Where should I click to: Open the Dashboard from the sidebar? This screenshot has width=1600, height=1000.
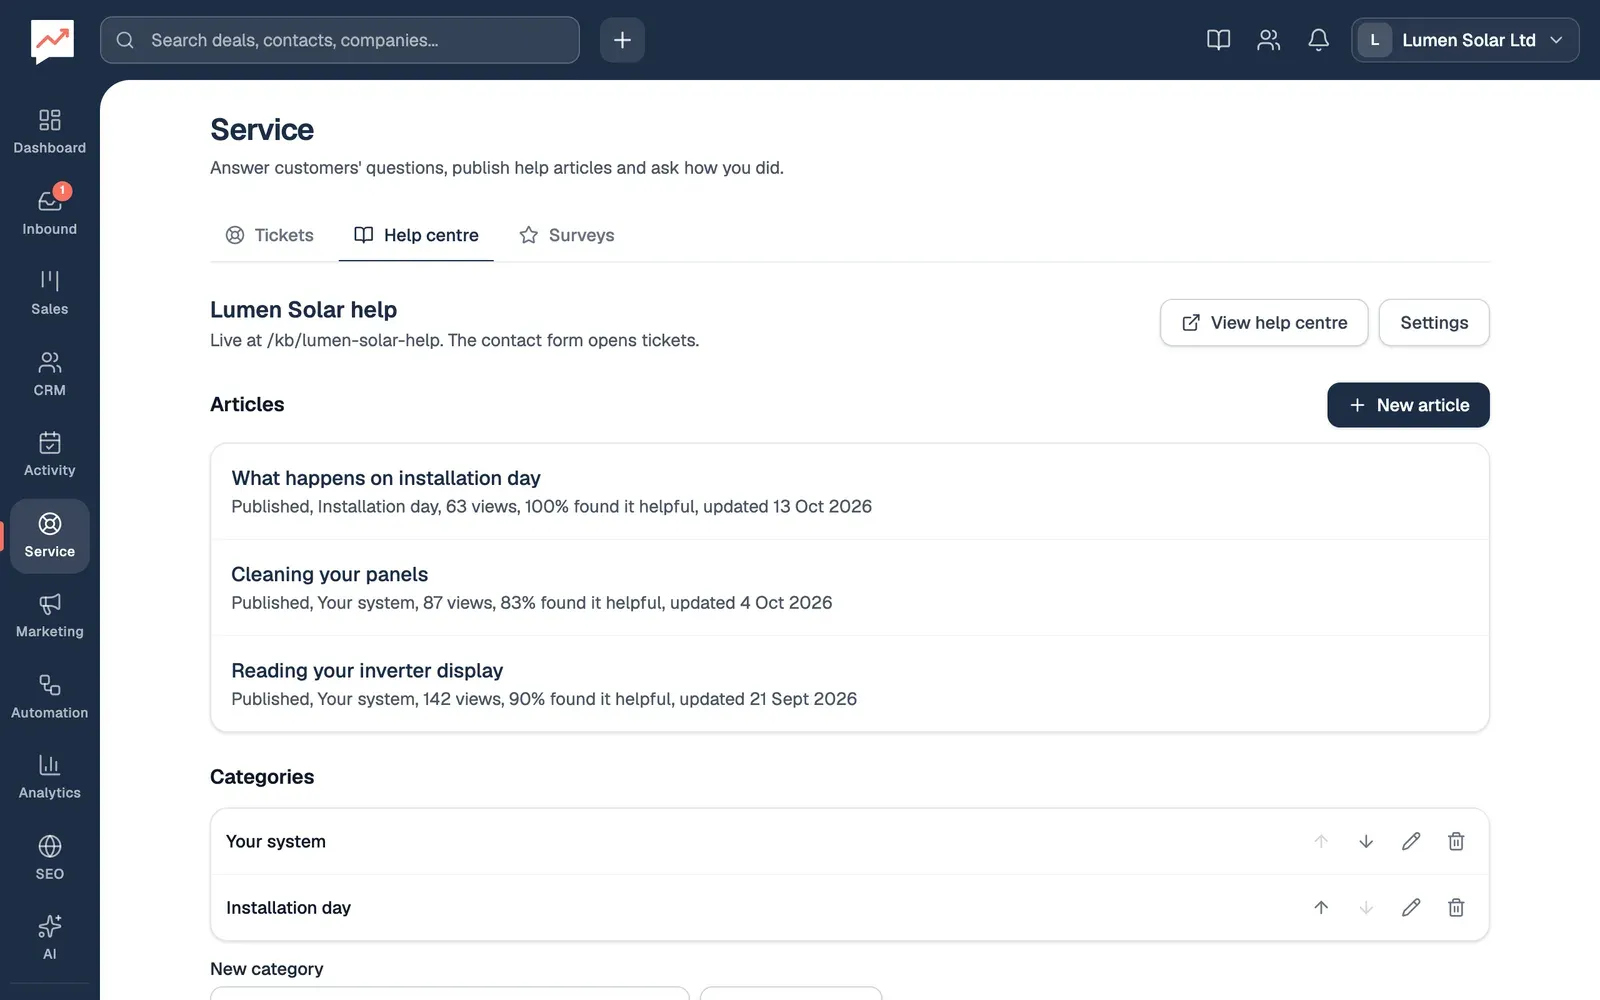[x=49, y=132]
